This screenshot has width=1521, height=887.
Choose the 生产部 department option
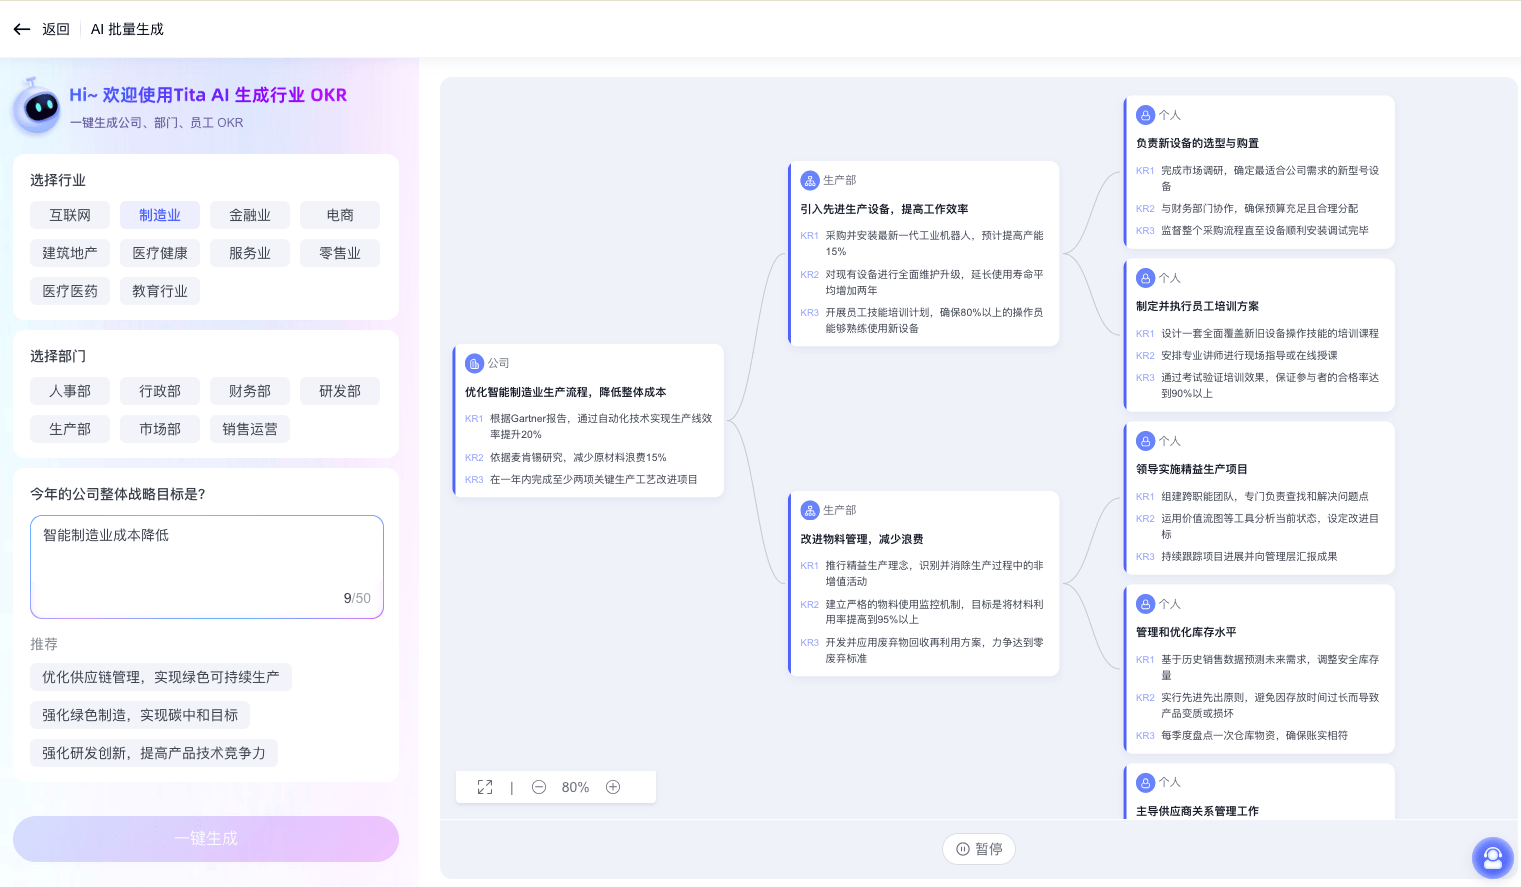70,429
